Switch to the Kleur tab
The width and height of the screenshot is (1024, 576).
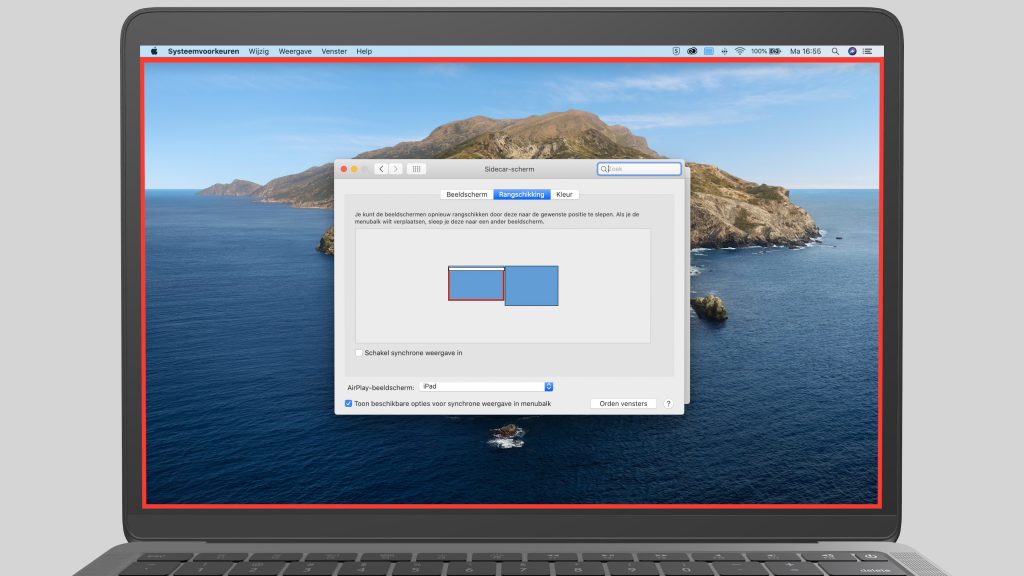(x=565, y=194)
